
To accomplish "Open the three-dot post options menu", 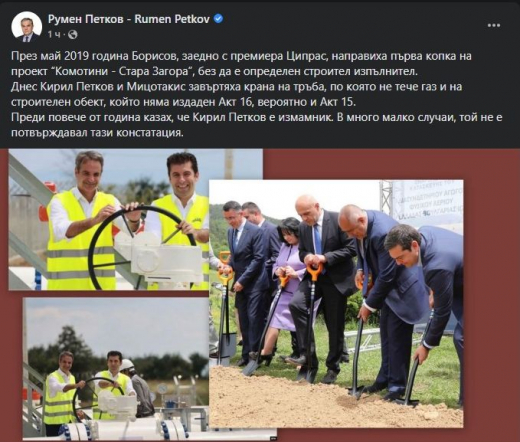I will [493, 25].
